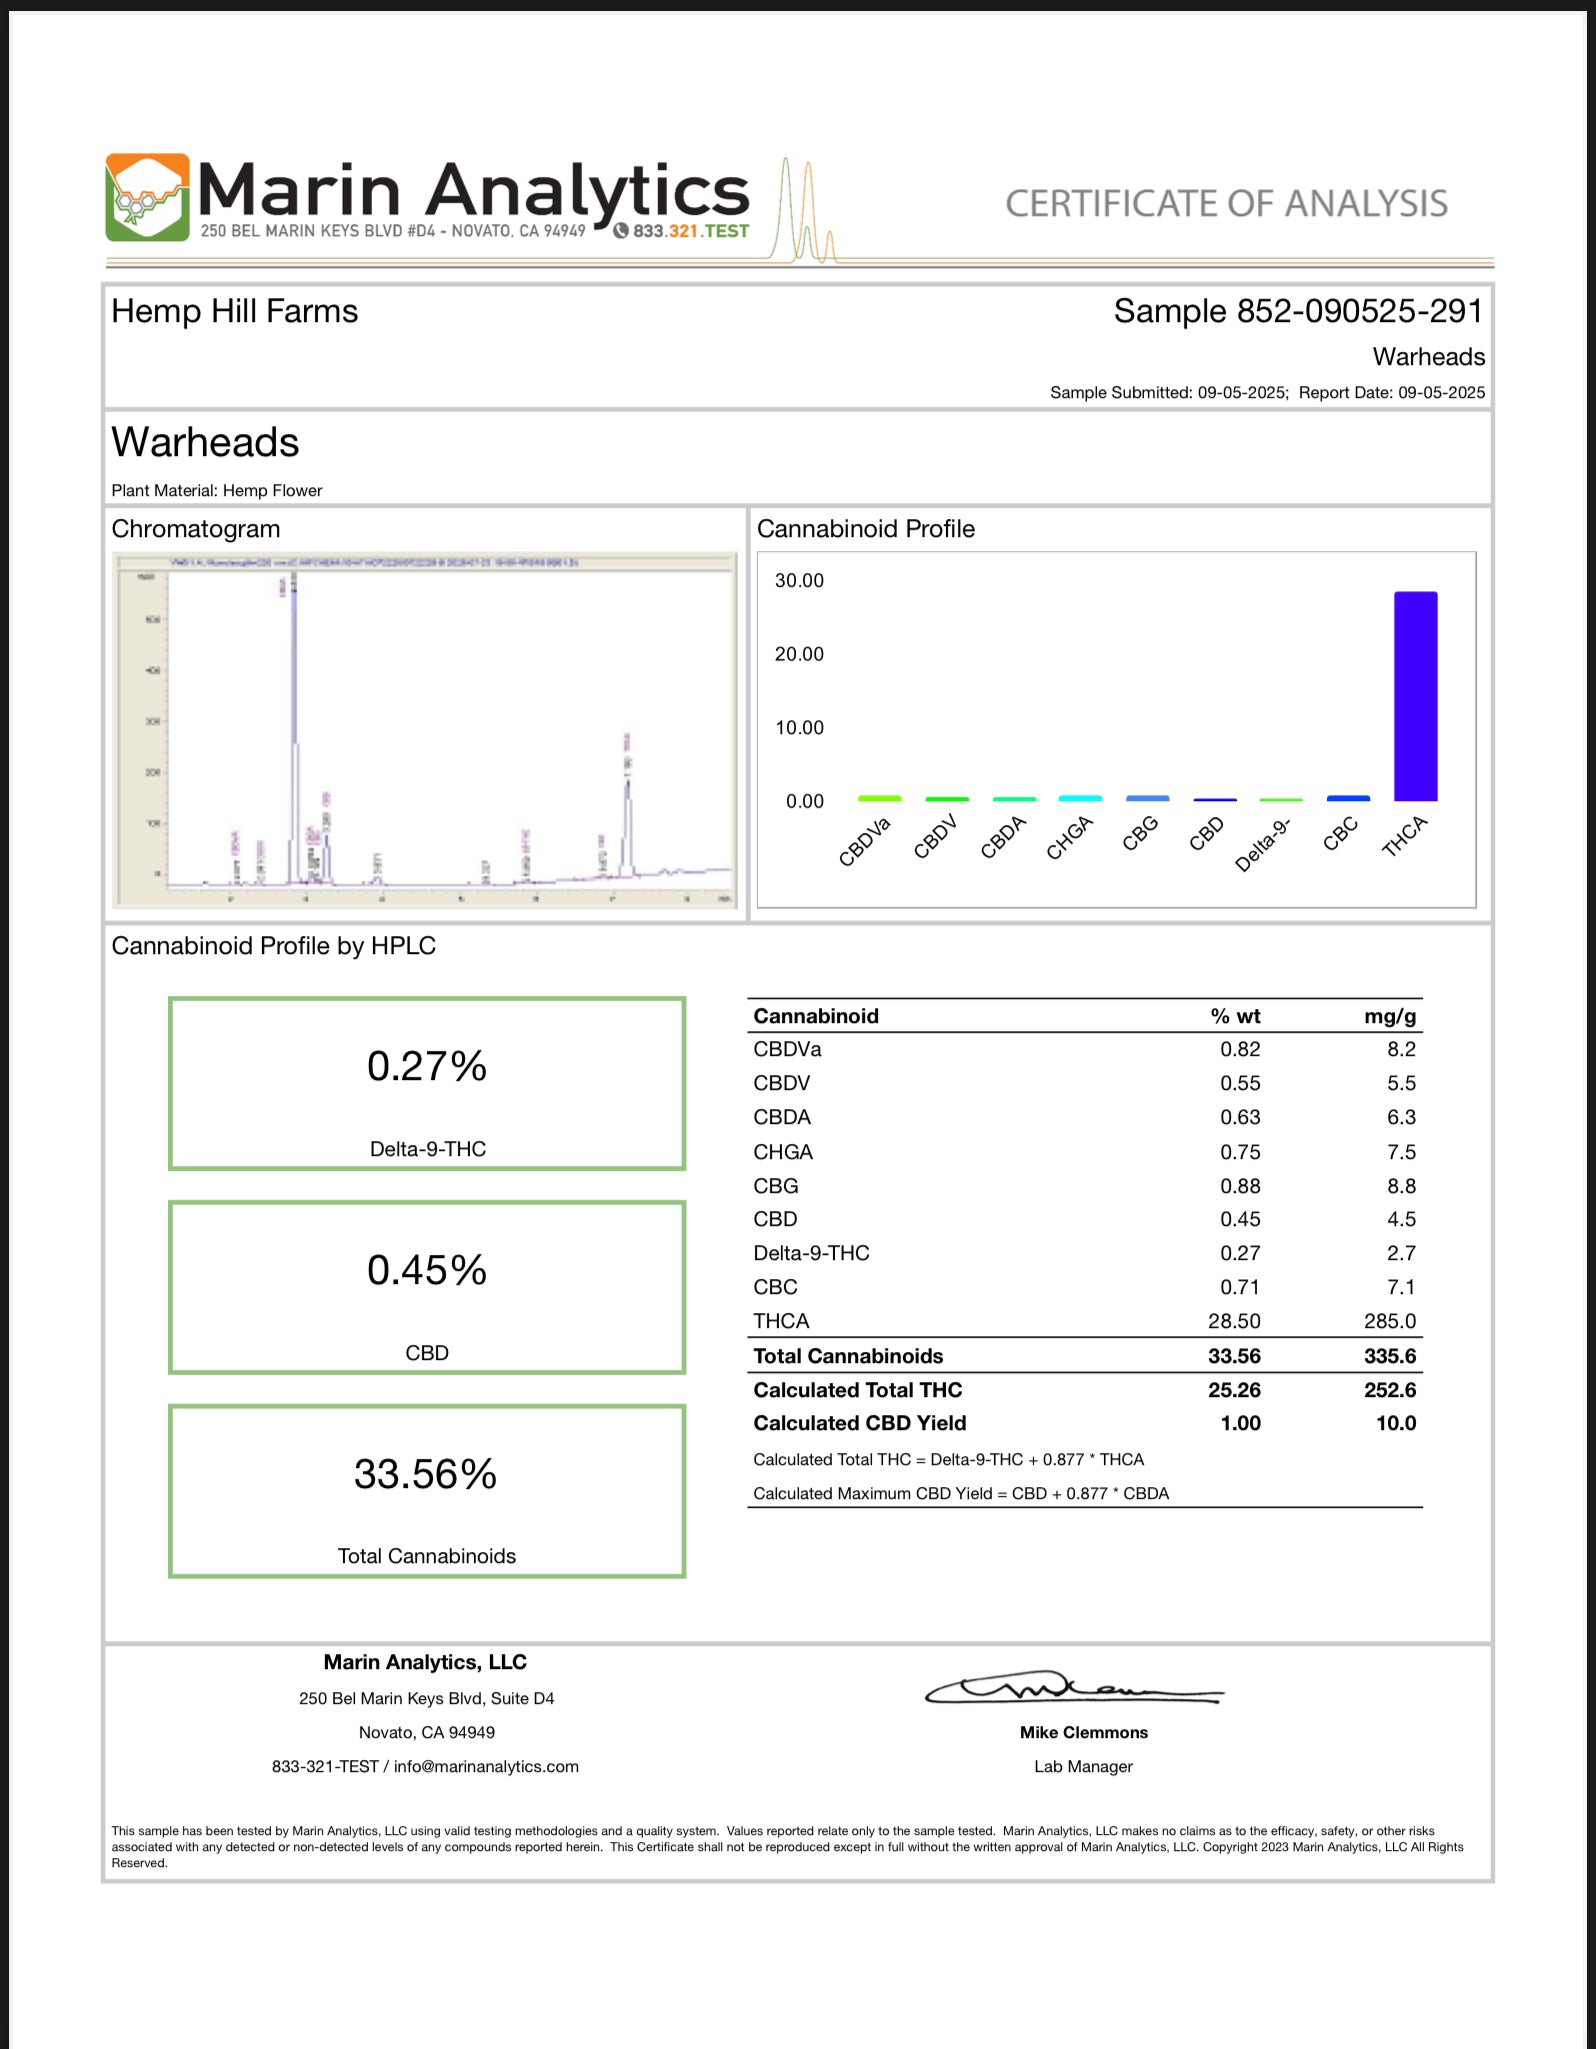This screenshot has width=1596, height=2049.
Task: Select the Calculated Total THC row
Action: (x=1084, y=1390)
